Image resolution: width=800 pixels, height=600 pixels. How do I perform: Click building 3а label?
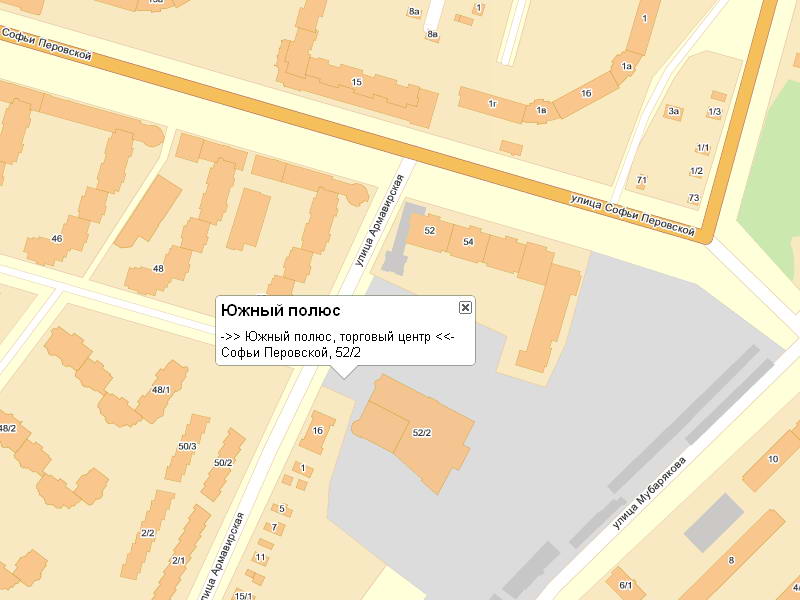673,111
